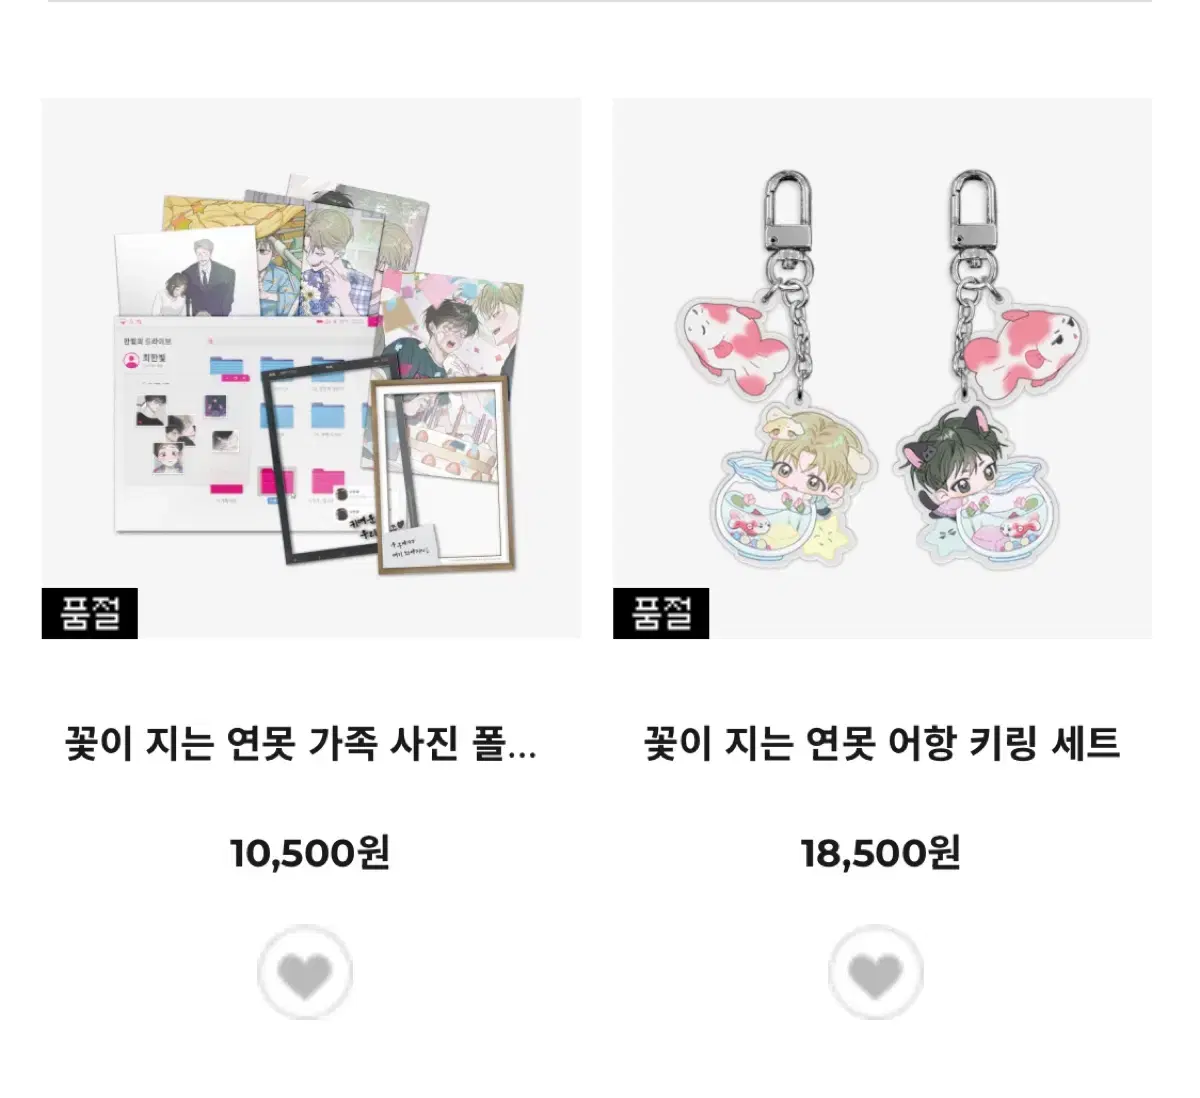Toggle wishlist heart for fishbowl keyring set
The width and height of the screenshot is (1200, 1098).
[876, 972]
